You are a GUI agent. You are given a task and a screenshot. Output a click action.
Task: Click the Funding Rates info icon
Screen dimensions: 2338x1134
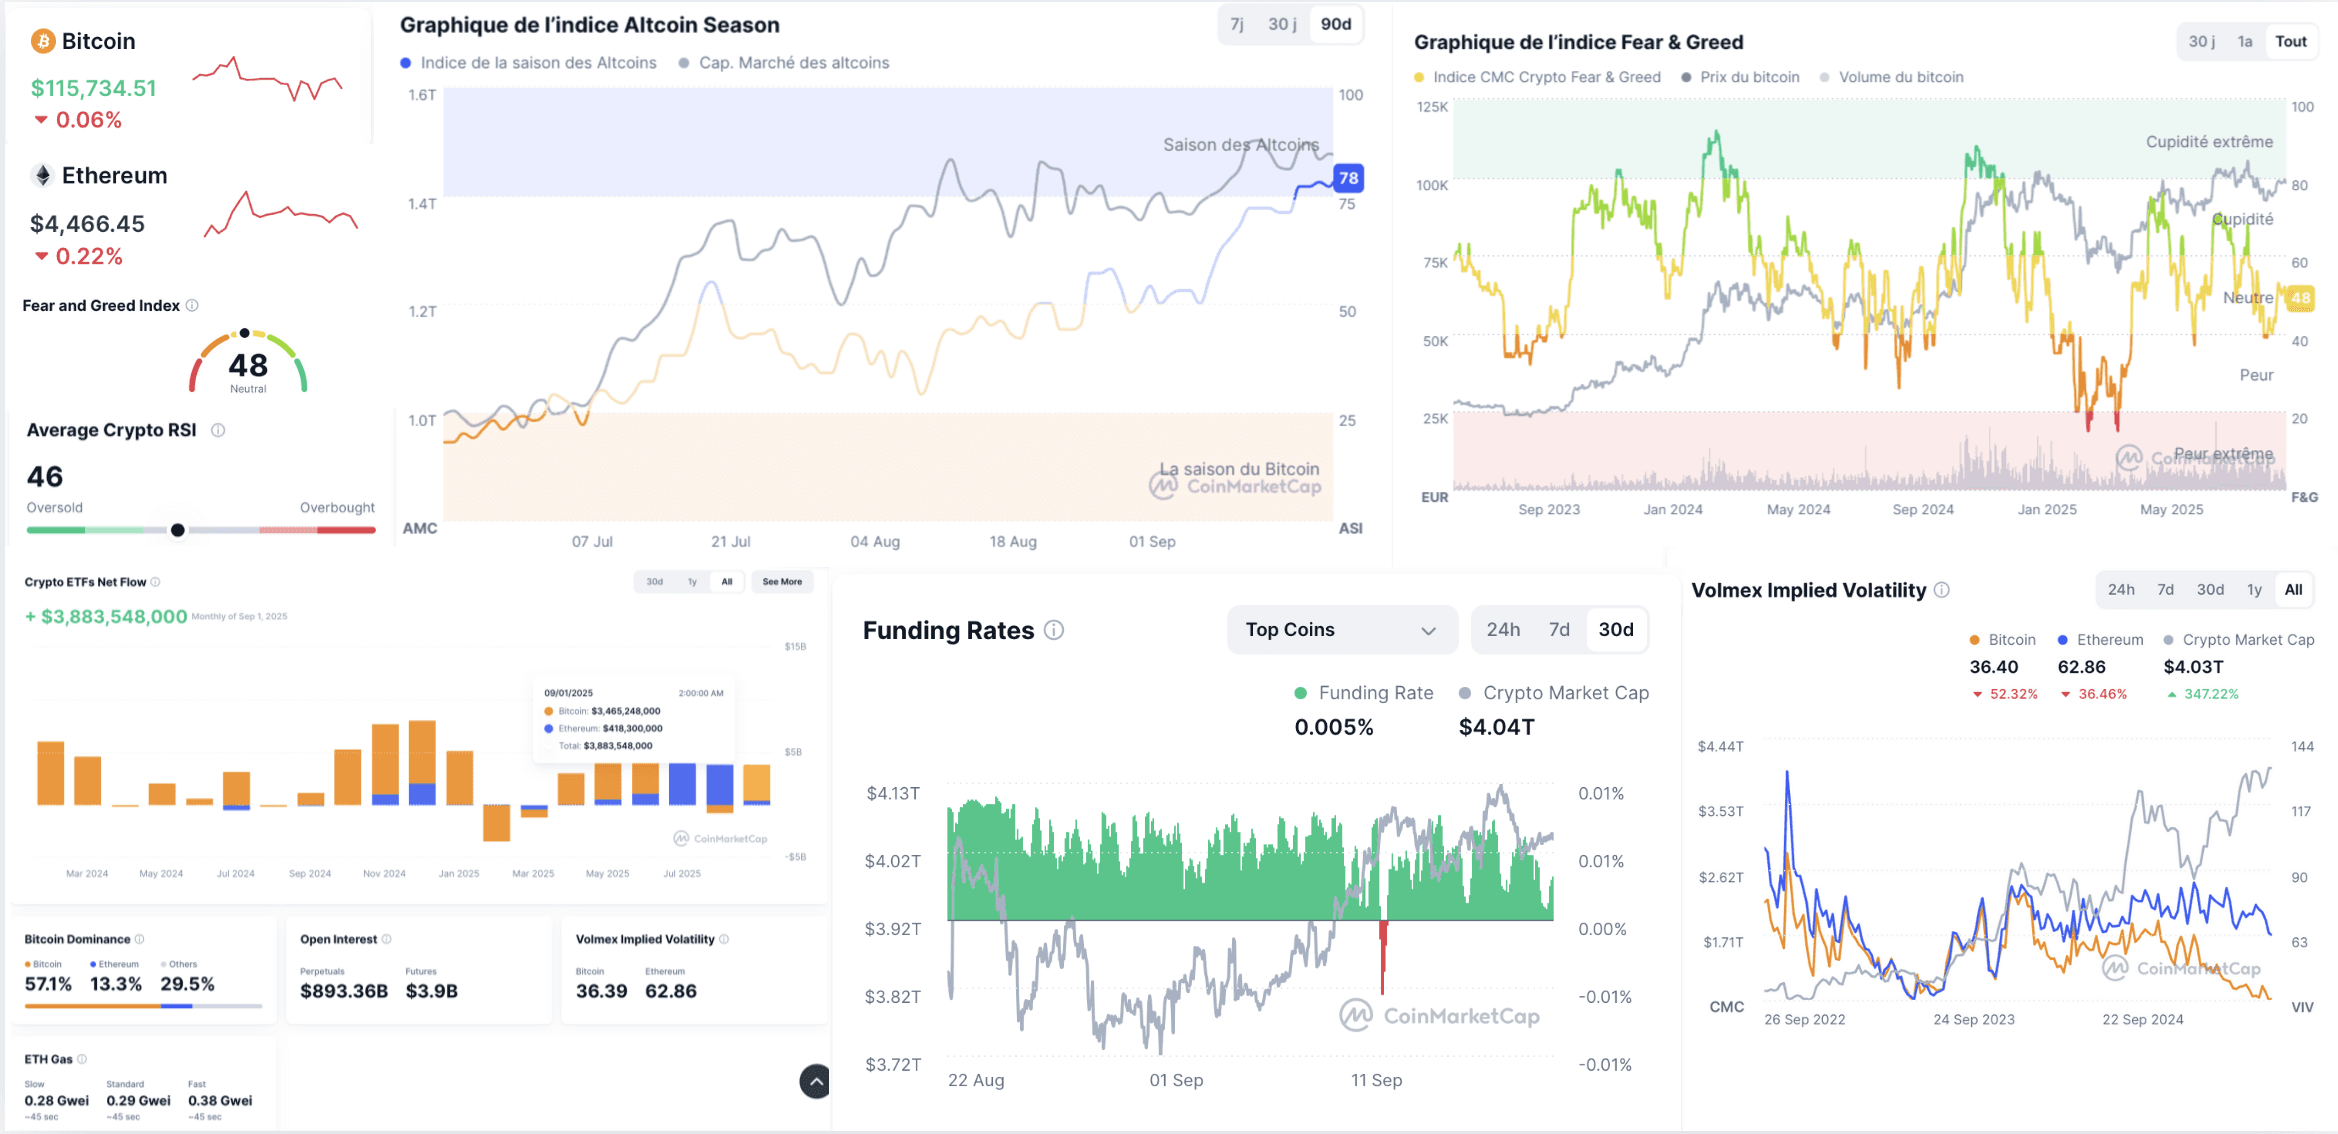click(x=1054, y=630)
